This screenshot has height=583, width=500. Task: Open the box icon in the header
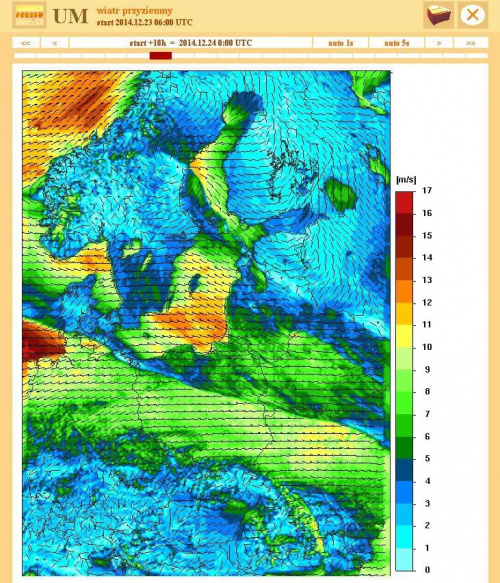coord(438,15)
